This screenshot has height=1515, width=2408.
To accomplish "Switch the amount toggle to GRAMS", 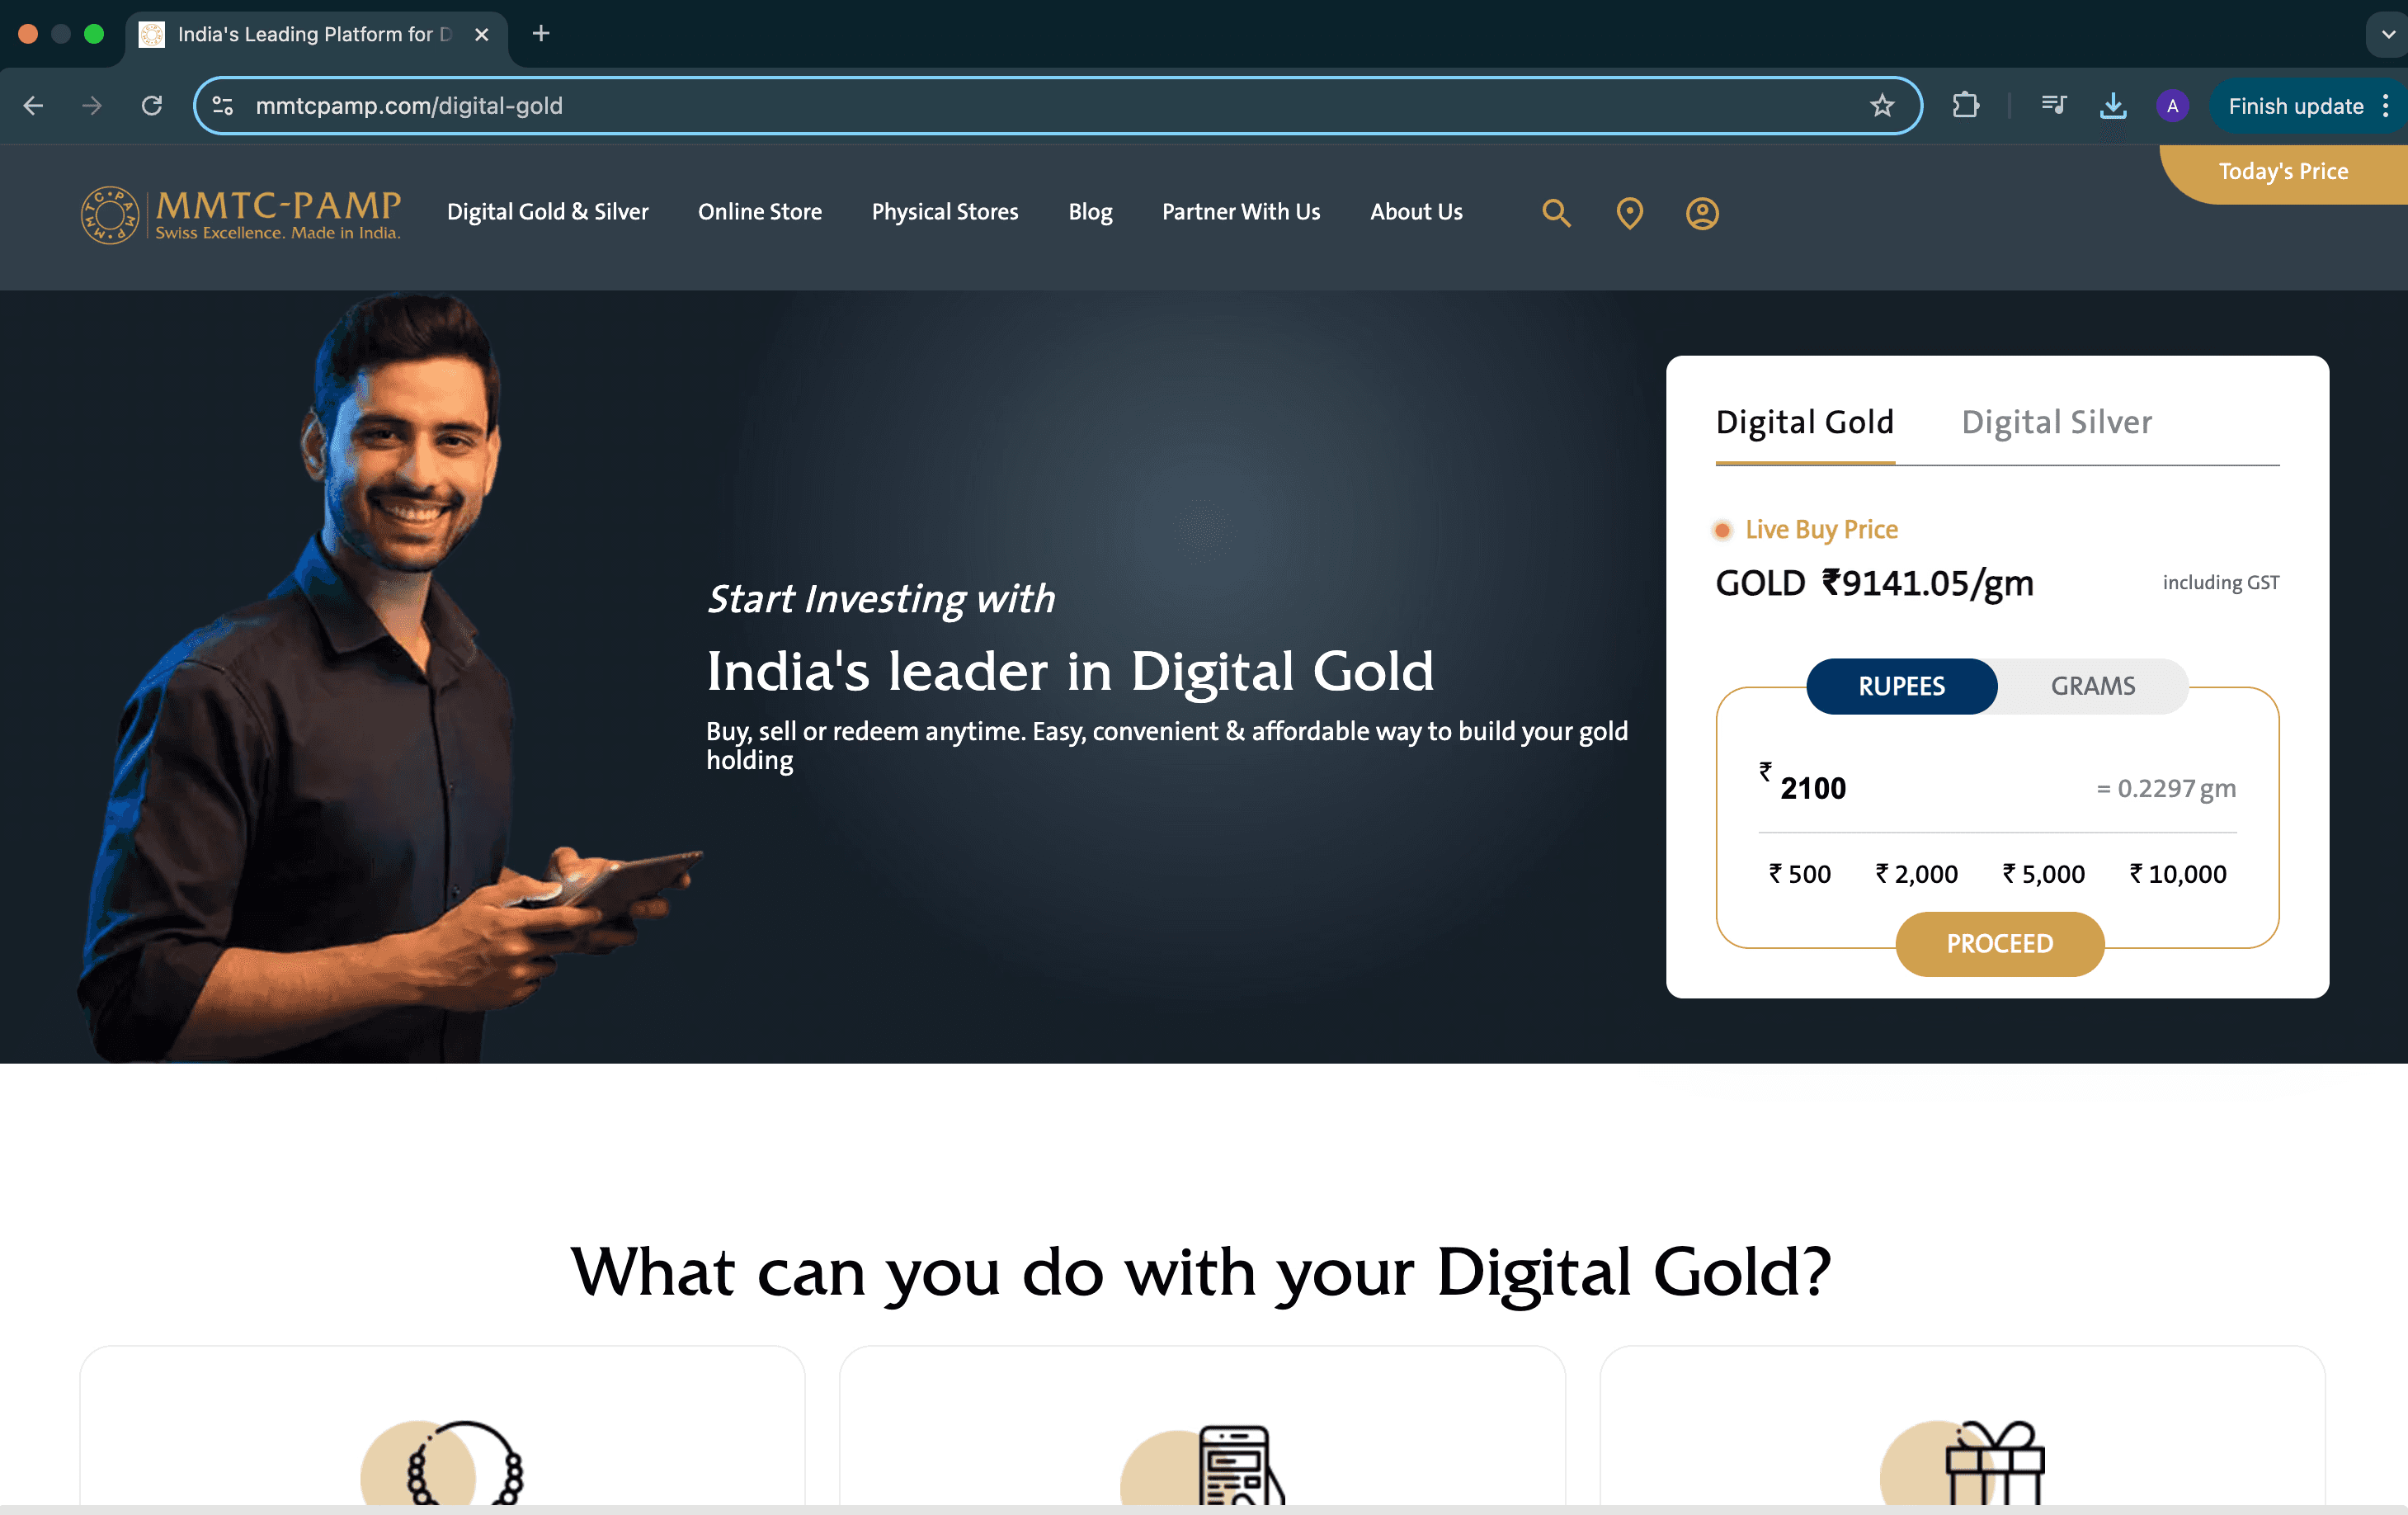I will pos(2092,686).
